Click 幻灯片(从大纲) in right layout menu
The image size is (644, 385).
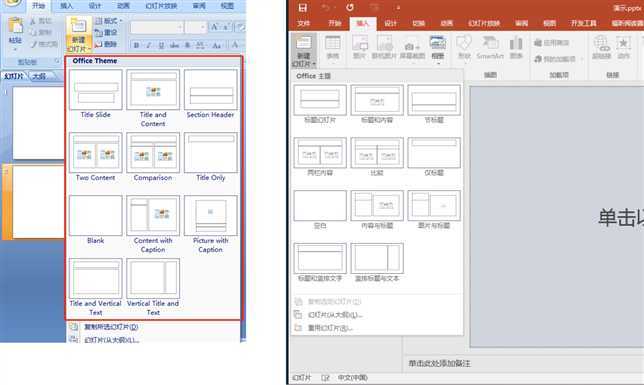point(335,315)
